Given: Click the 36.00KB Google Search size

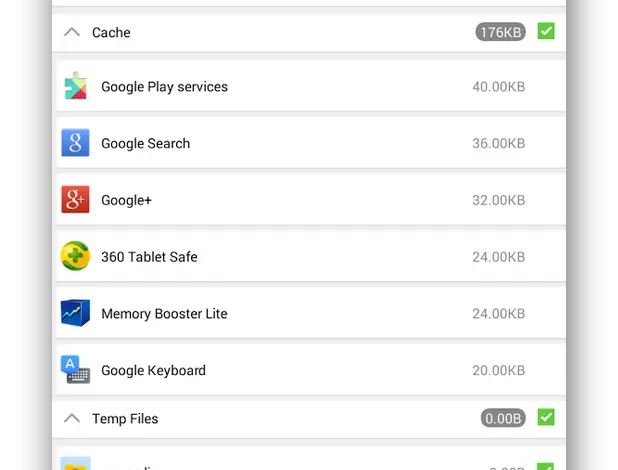Looking at the screenshot, I should click(x=498, y=144).
